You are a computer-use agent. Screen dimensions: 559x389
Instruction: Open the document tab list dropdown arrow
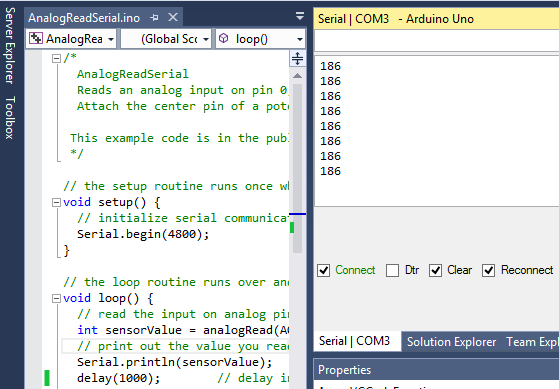click(300, 16)
